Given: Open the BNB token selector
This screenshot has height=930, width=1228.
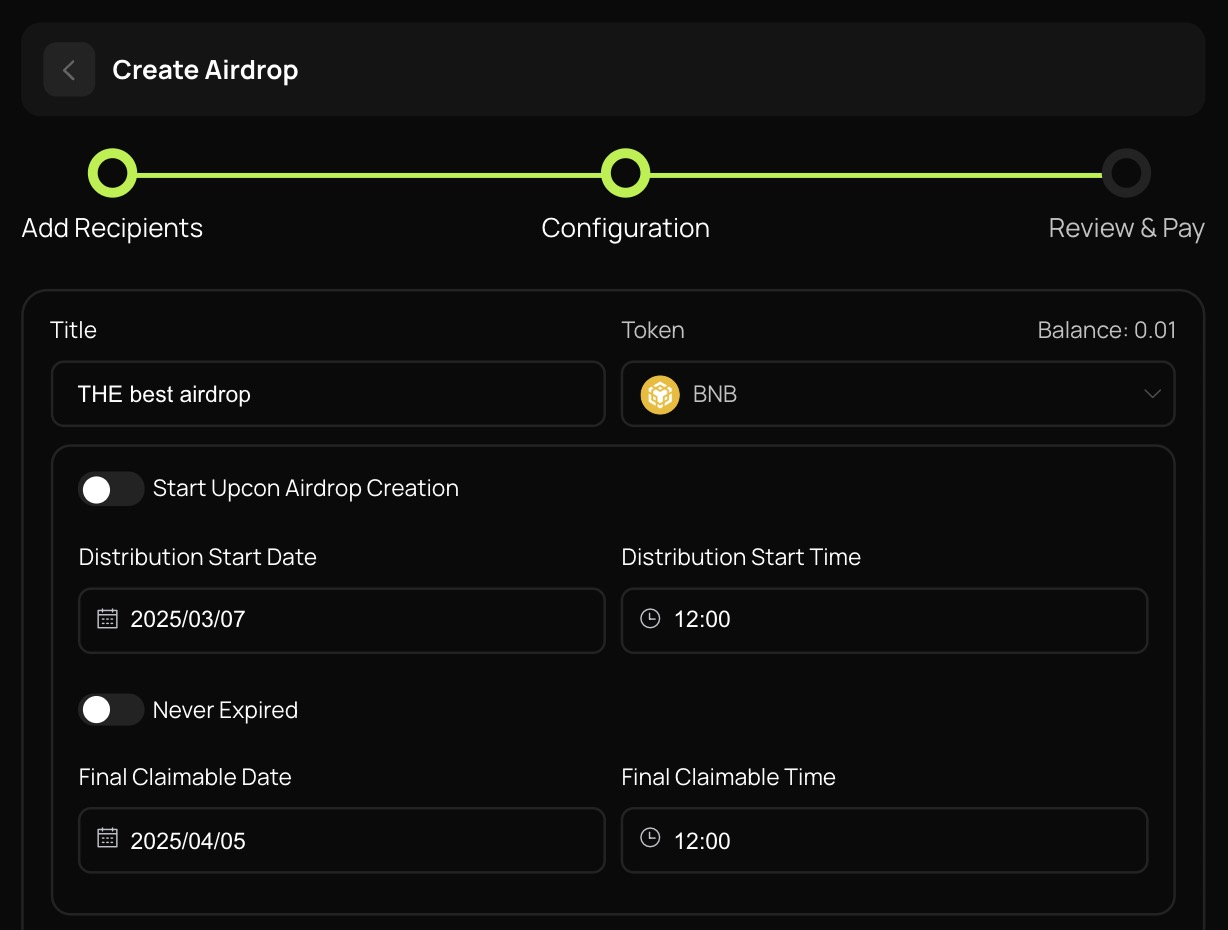Looking at the screenshot, I should tap(897, 394).
